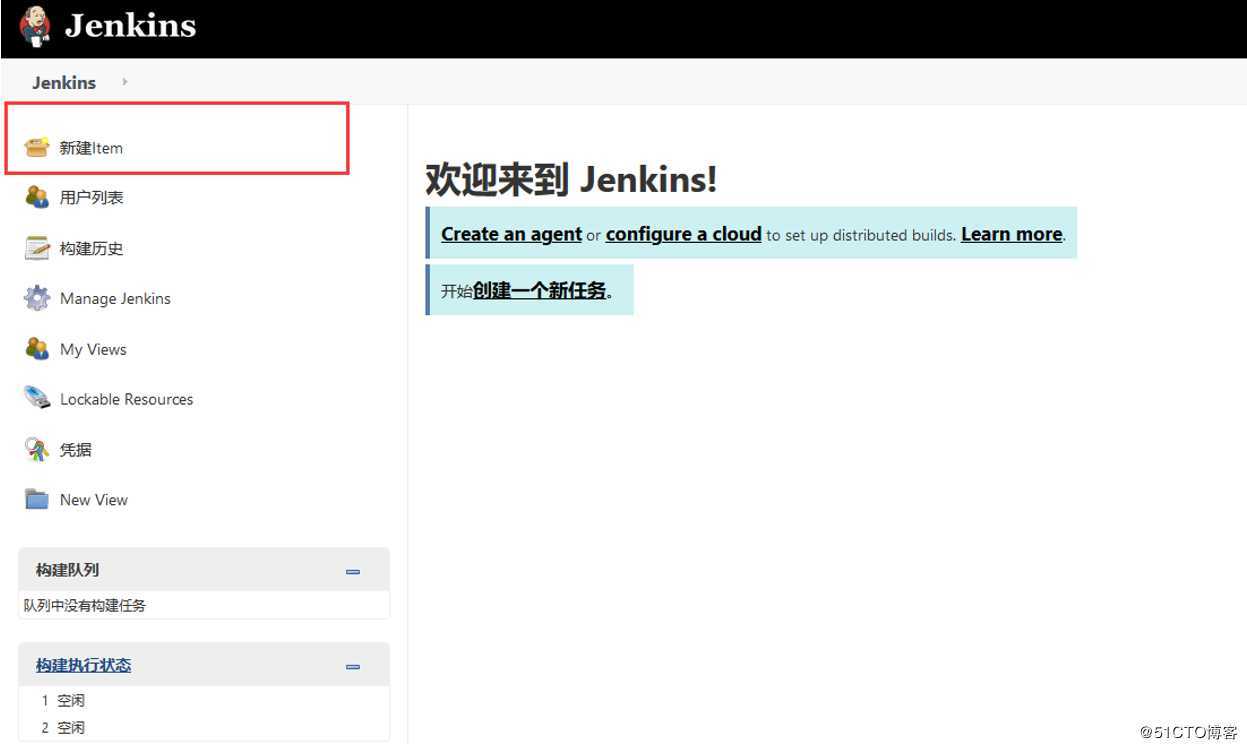Click the Manage Jenkins gear icon
This screenshot has height=749, width=1247.
(37, 298)
